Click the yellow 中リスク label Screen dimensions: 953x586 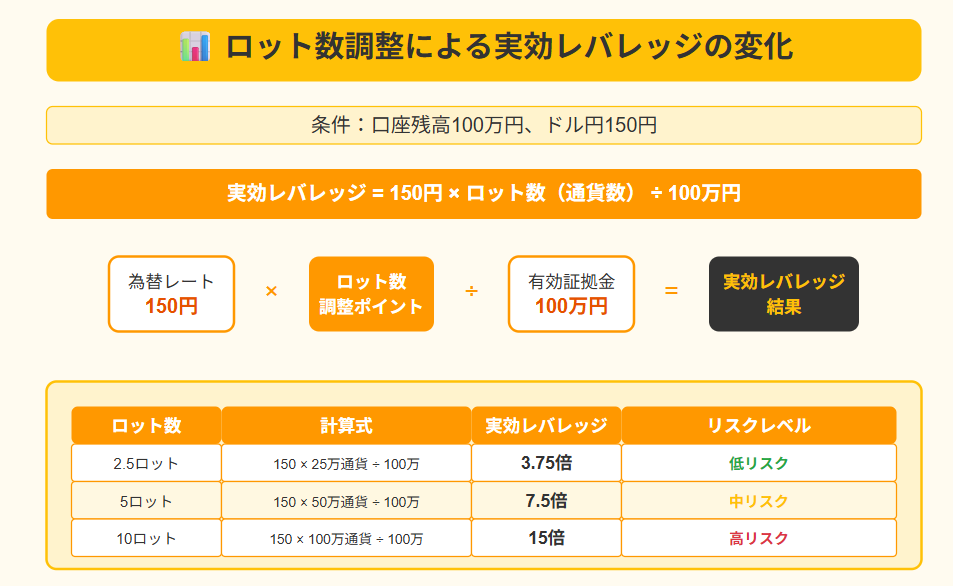pyautogui.click(x=759, y=502)
